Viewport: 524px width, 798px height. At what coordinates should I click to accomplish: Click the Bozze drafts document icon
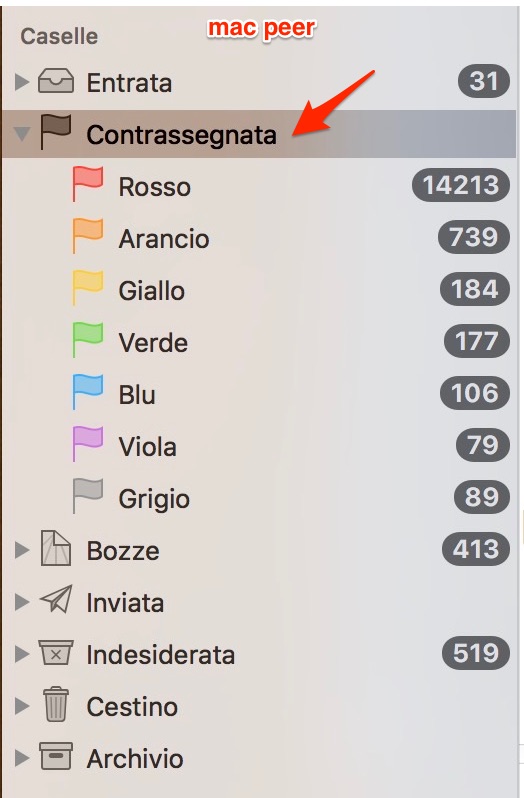click(55, 548)
